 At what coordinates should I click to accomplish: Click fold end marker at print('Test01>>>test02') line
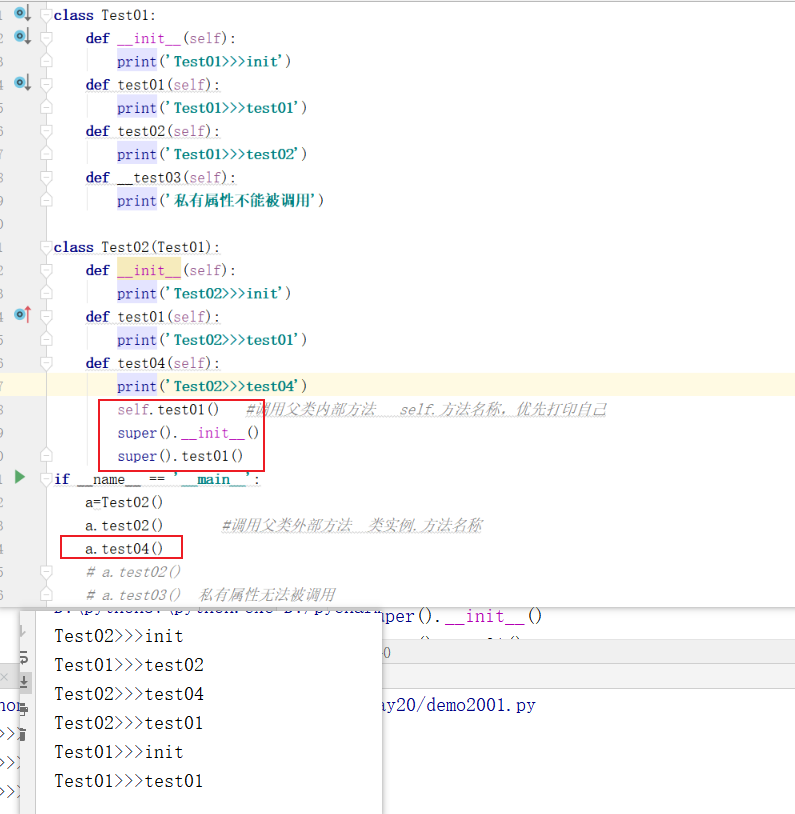(x=46, y=154)
